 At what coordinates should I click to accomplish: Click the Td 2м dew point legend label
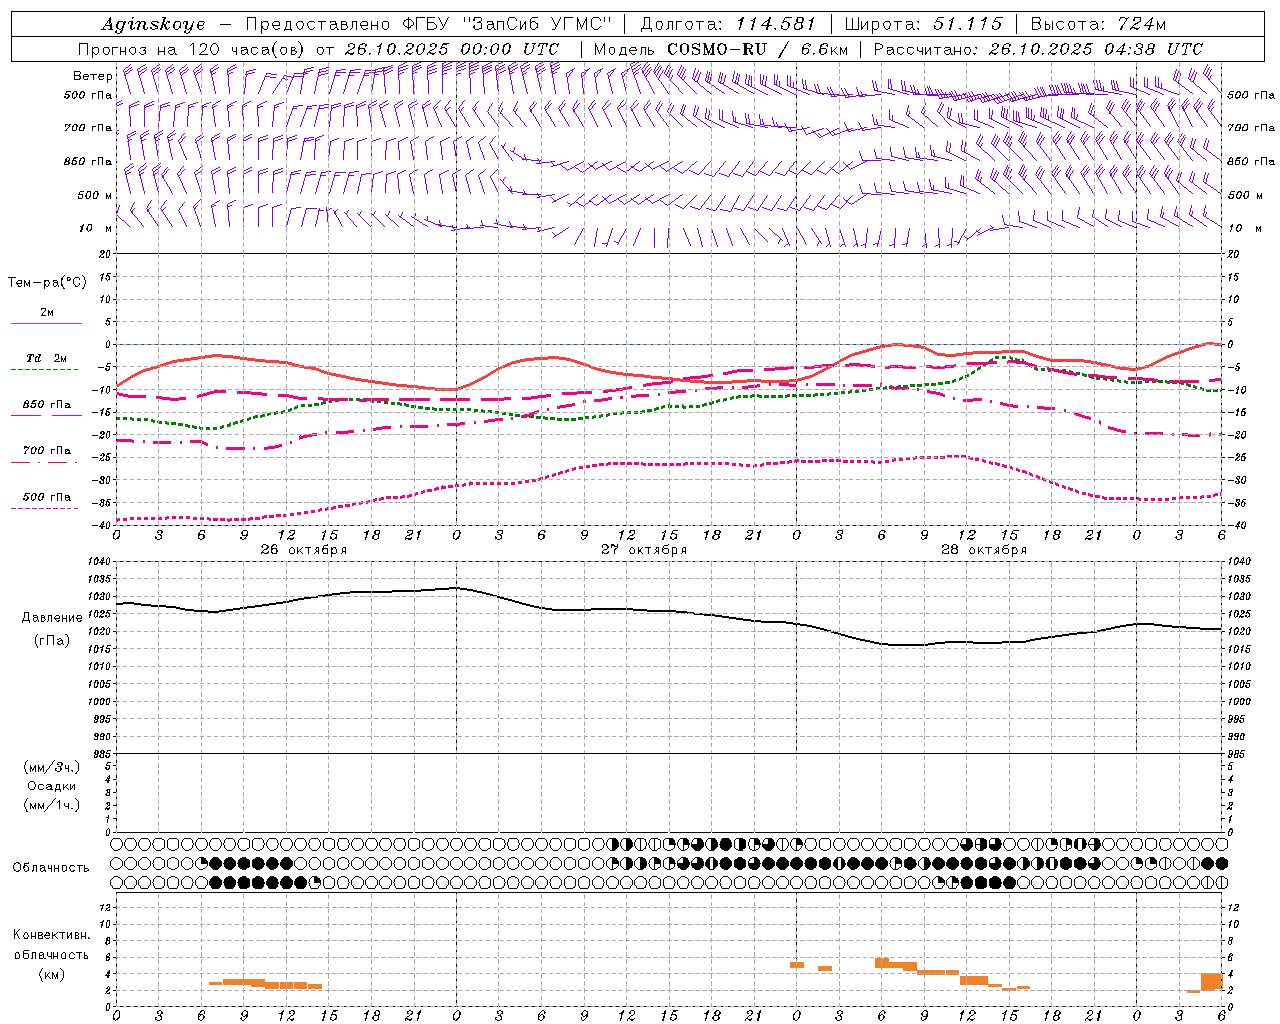47,358
